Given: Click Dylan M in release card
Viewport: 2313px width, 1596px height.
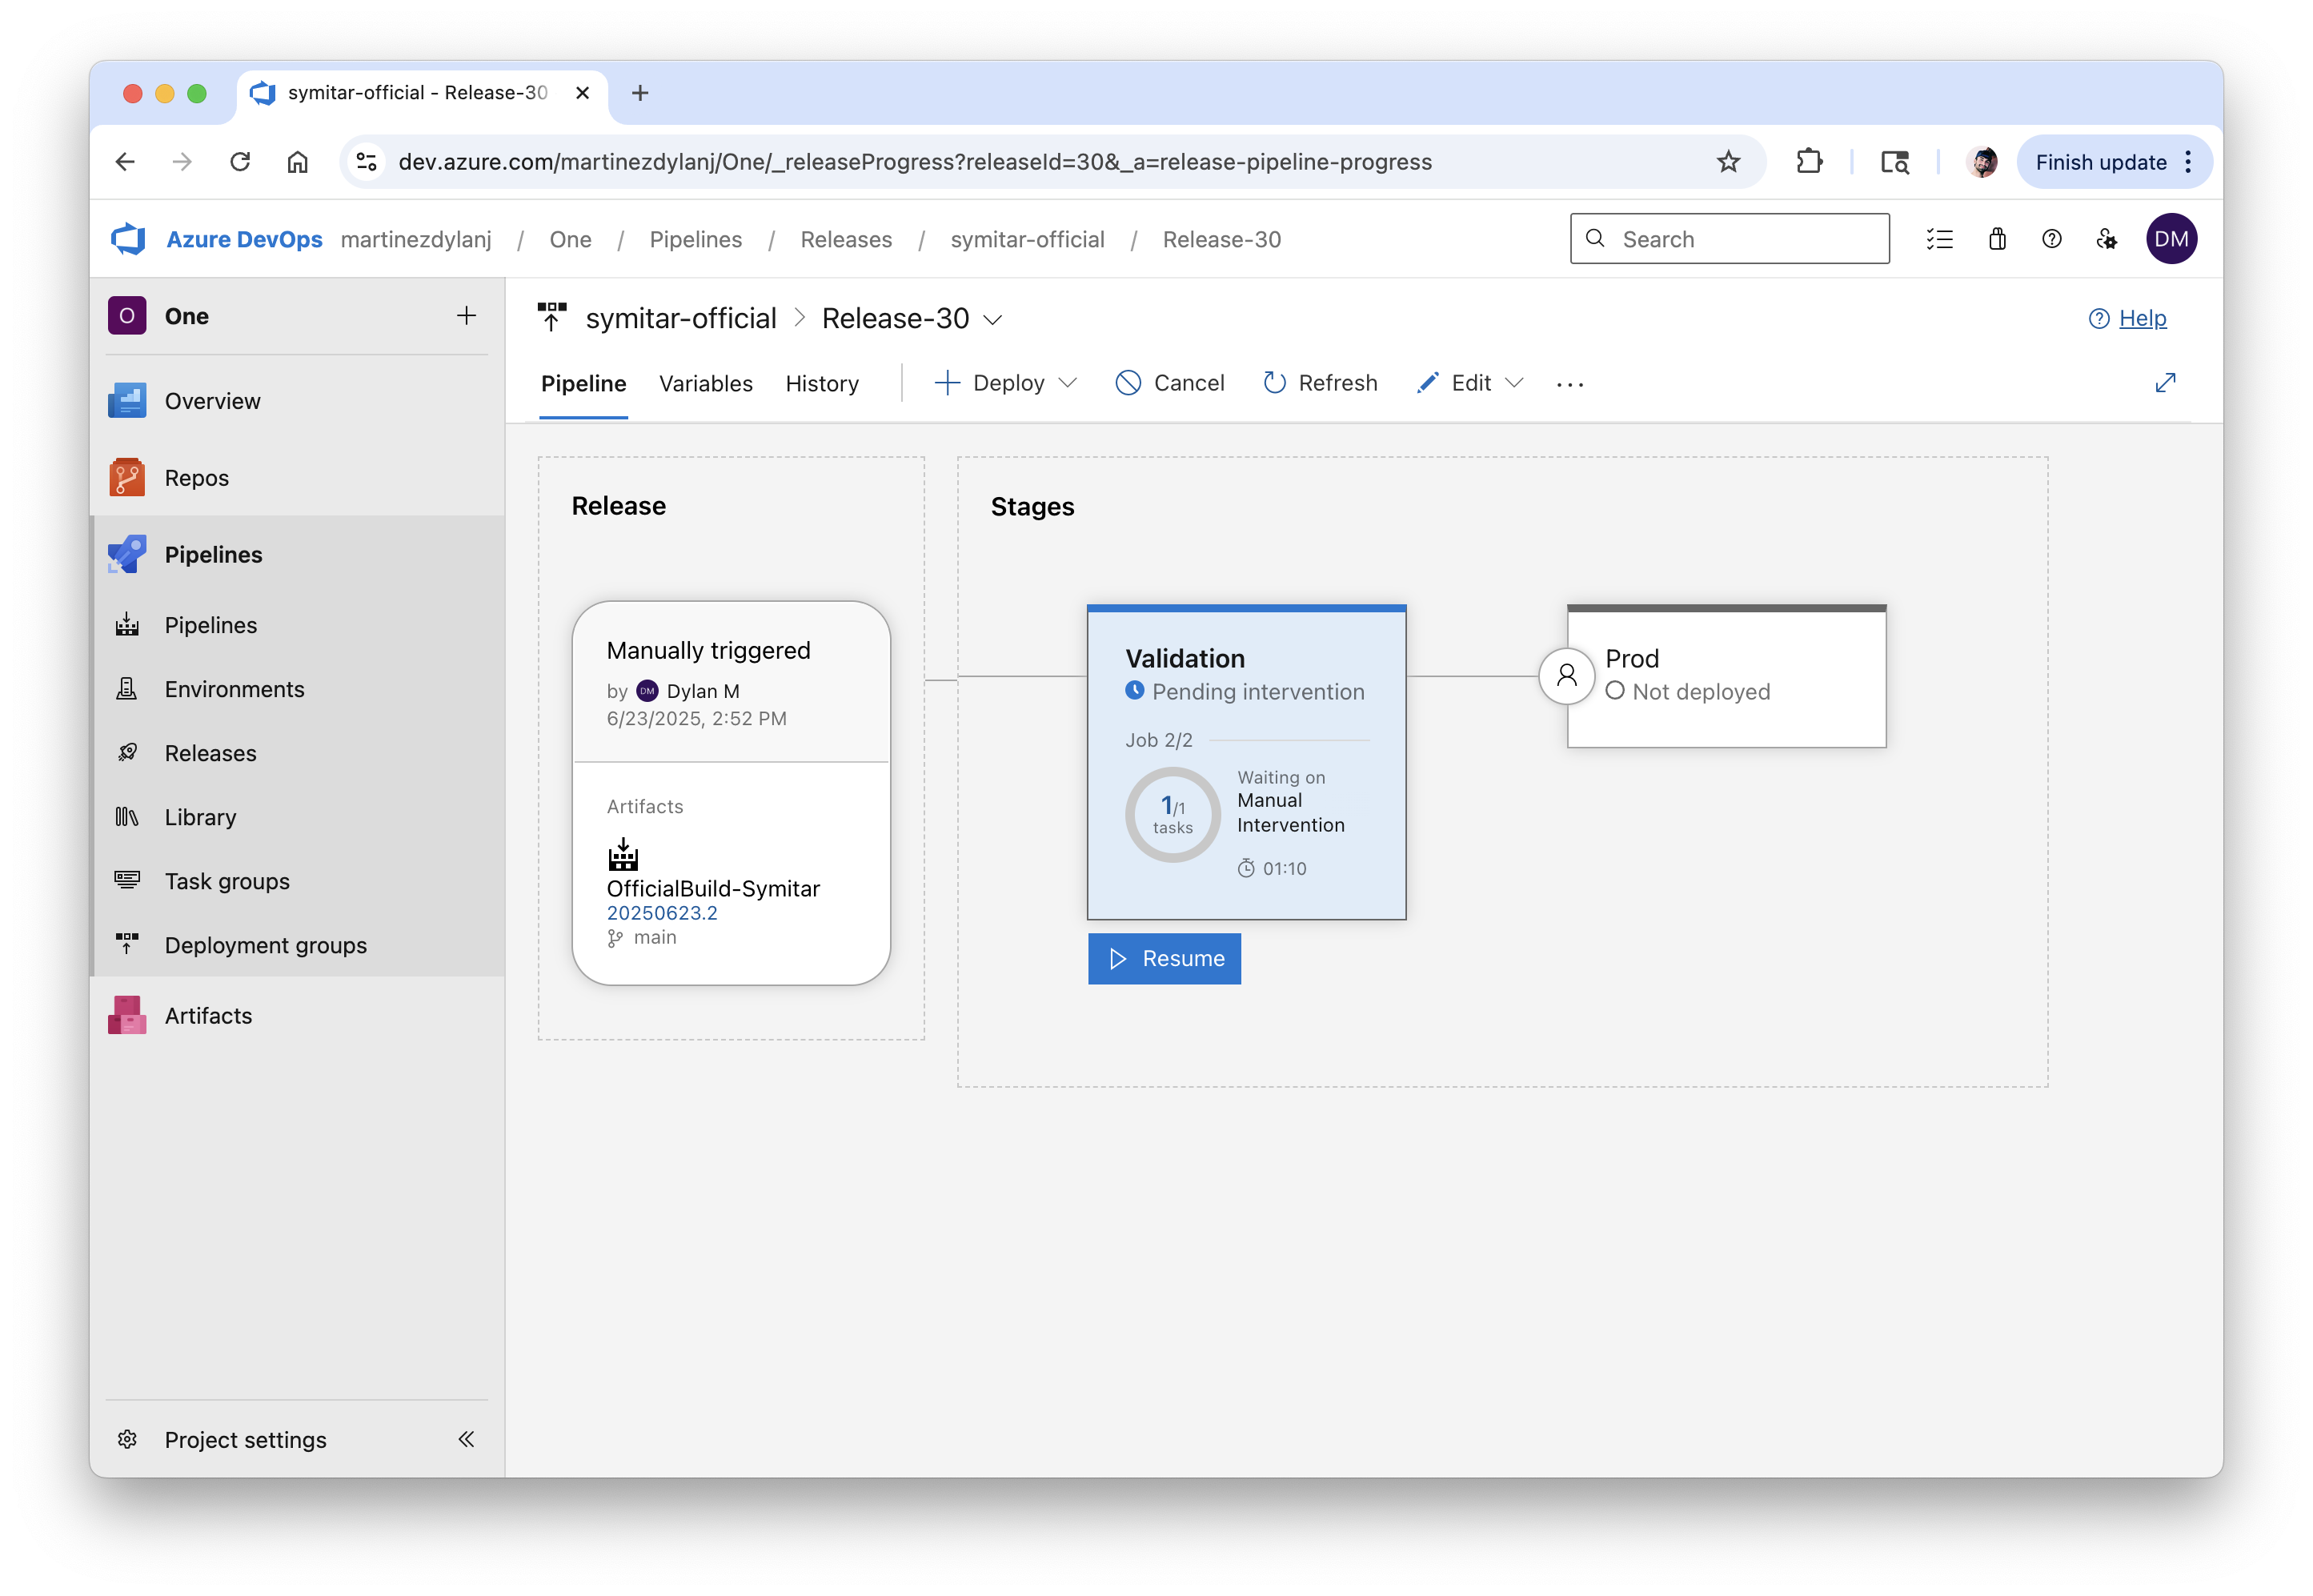Looking at the screenshot, I should coord(703,691).
